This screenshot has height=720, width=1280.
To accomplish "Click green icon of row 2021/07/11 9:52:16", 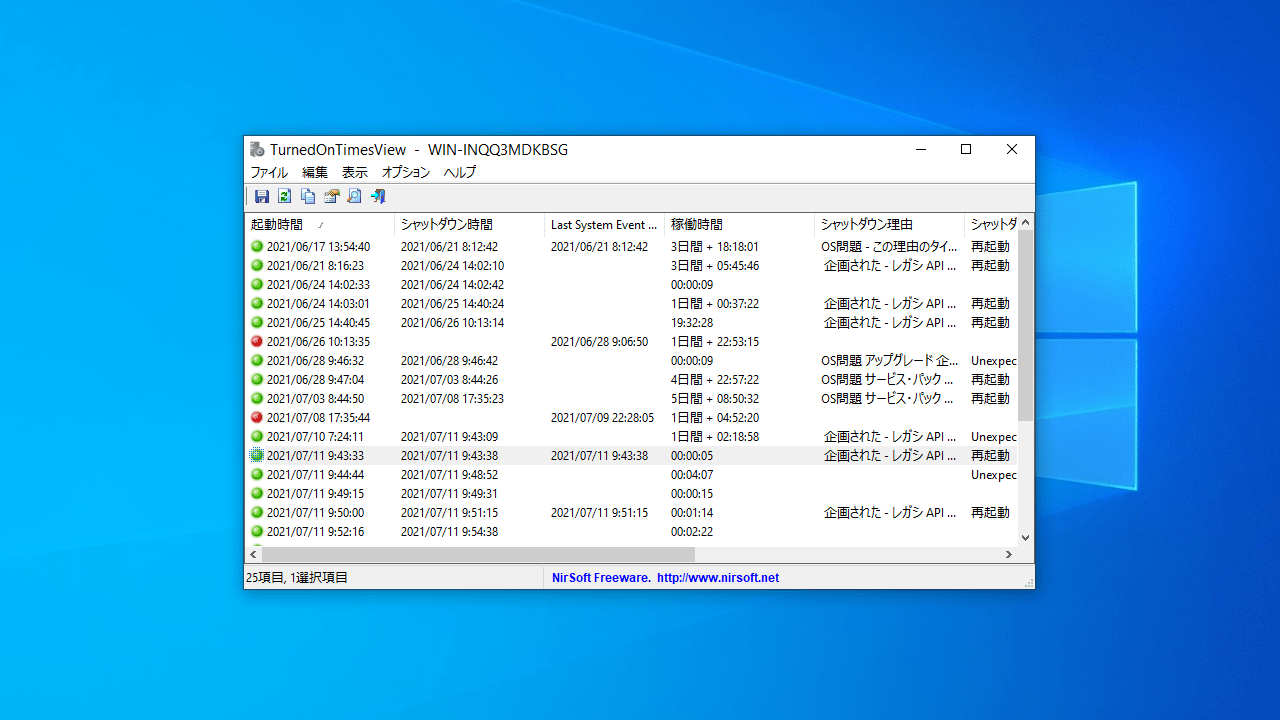I will [x=257, y=531].
